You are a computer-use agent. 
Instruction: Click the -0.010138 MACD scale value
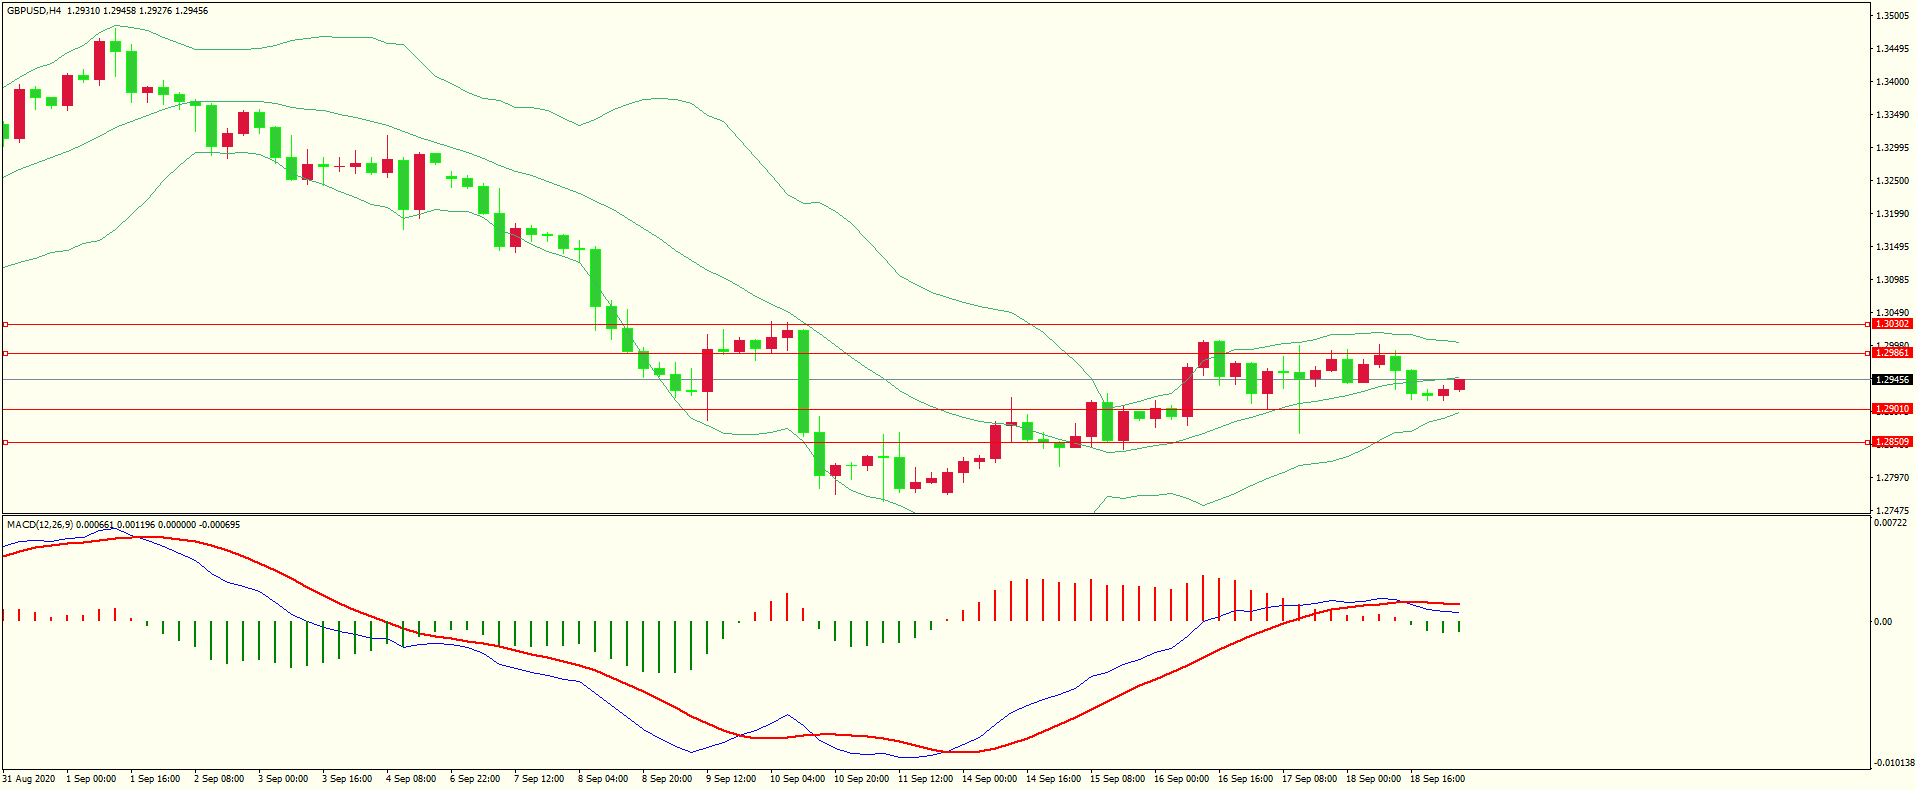(x=1894, y=763)
